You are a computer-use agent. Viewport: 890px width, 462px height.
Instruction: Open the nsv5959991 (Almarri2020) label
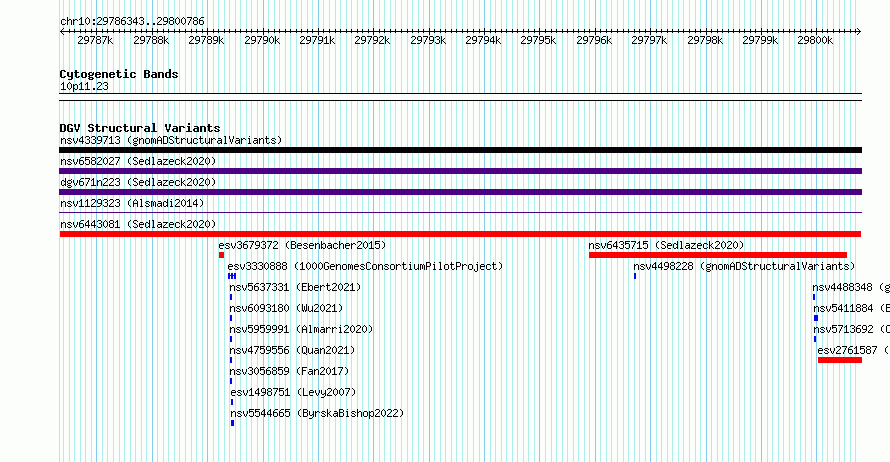(301, 329)
